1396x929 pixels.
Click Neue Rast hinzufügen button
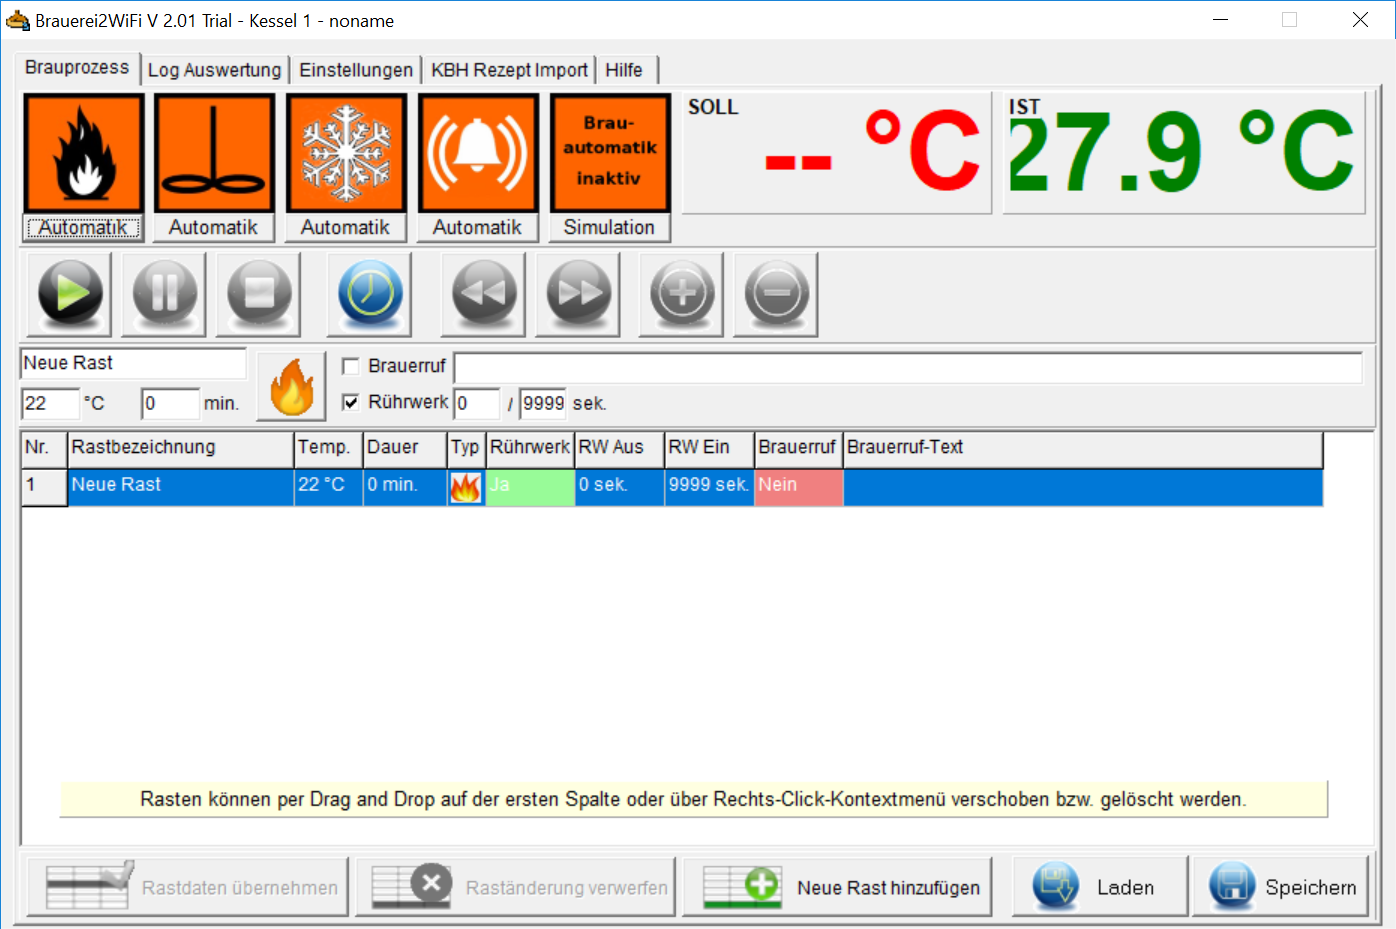[x=838, y=887]
